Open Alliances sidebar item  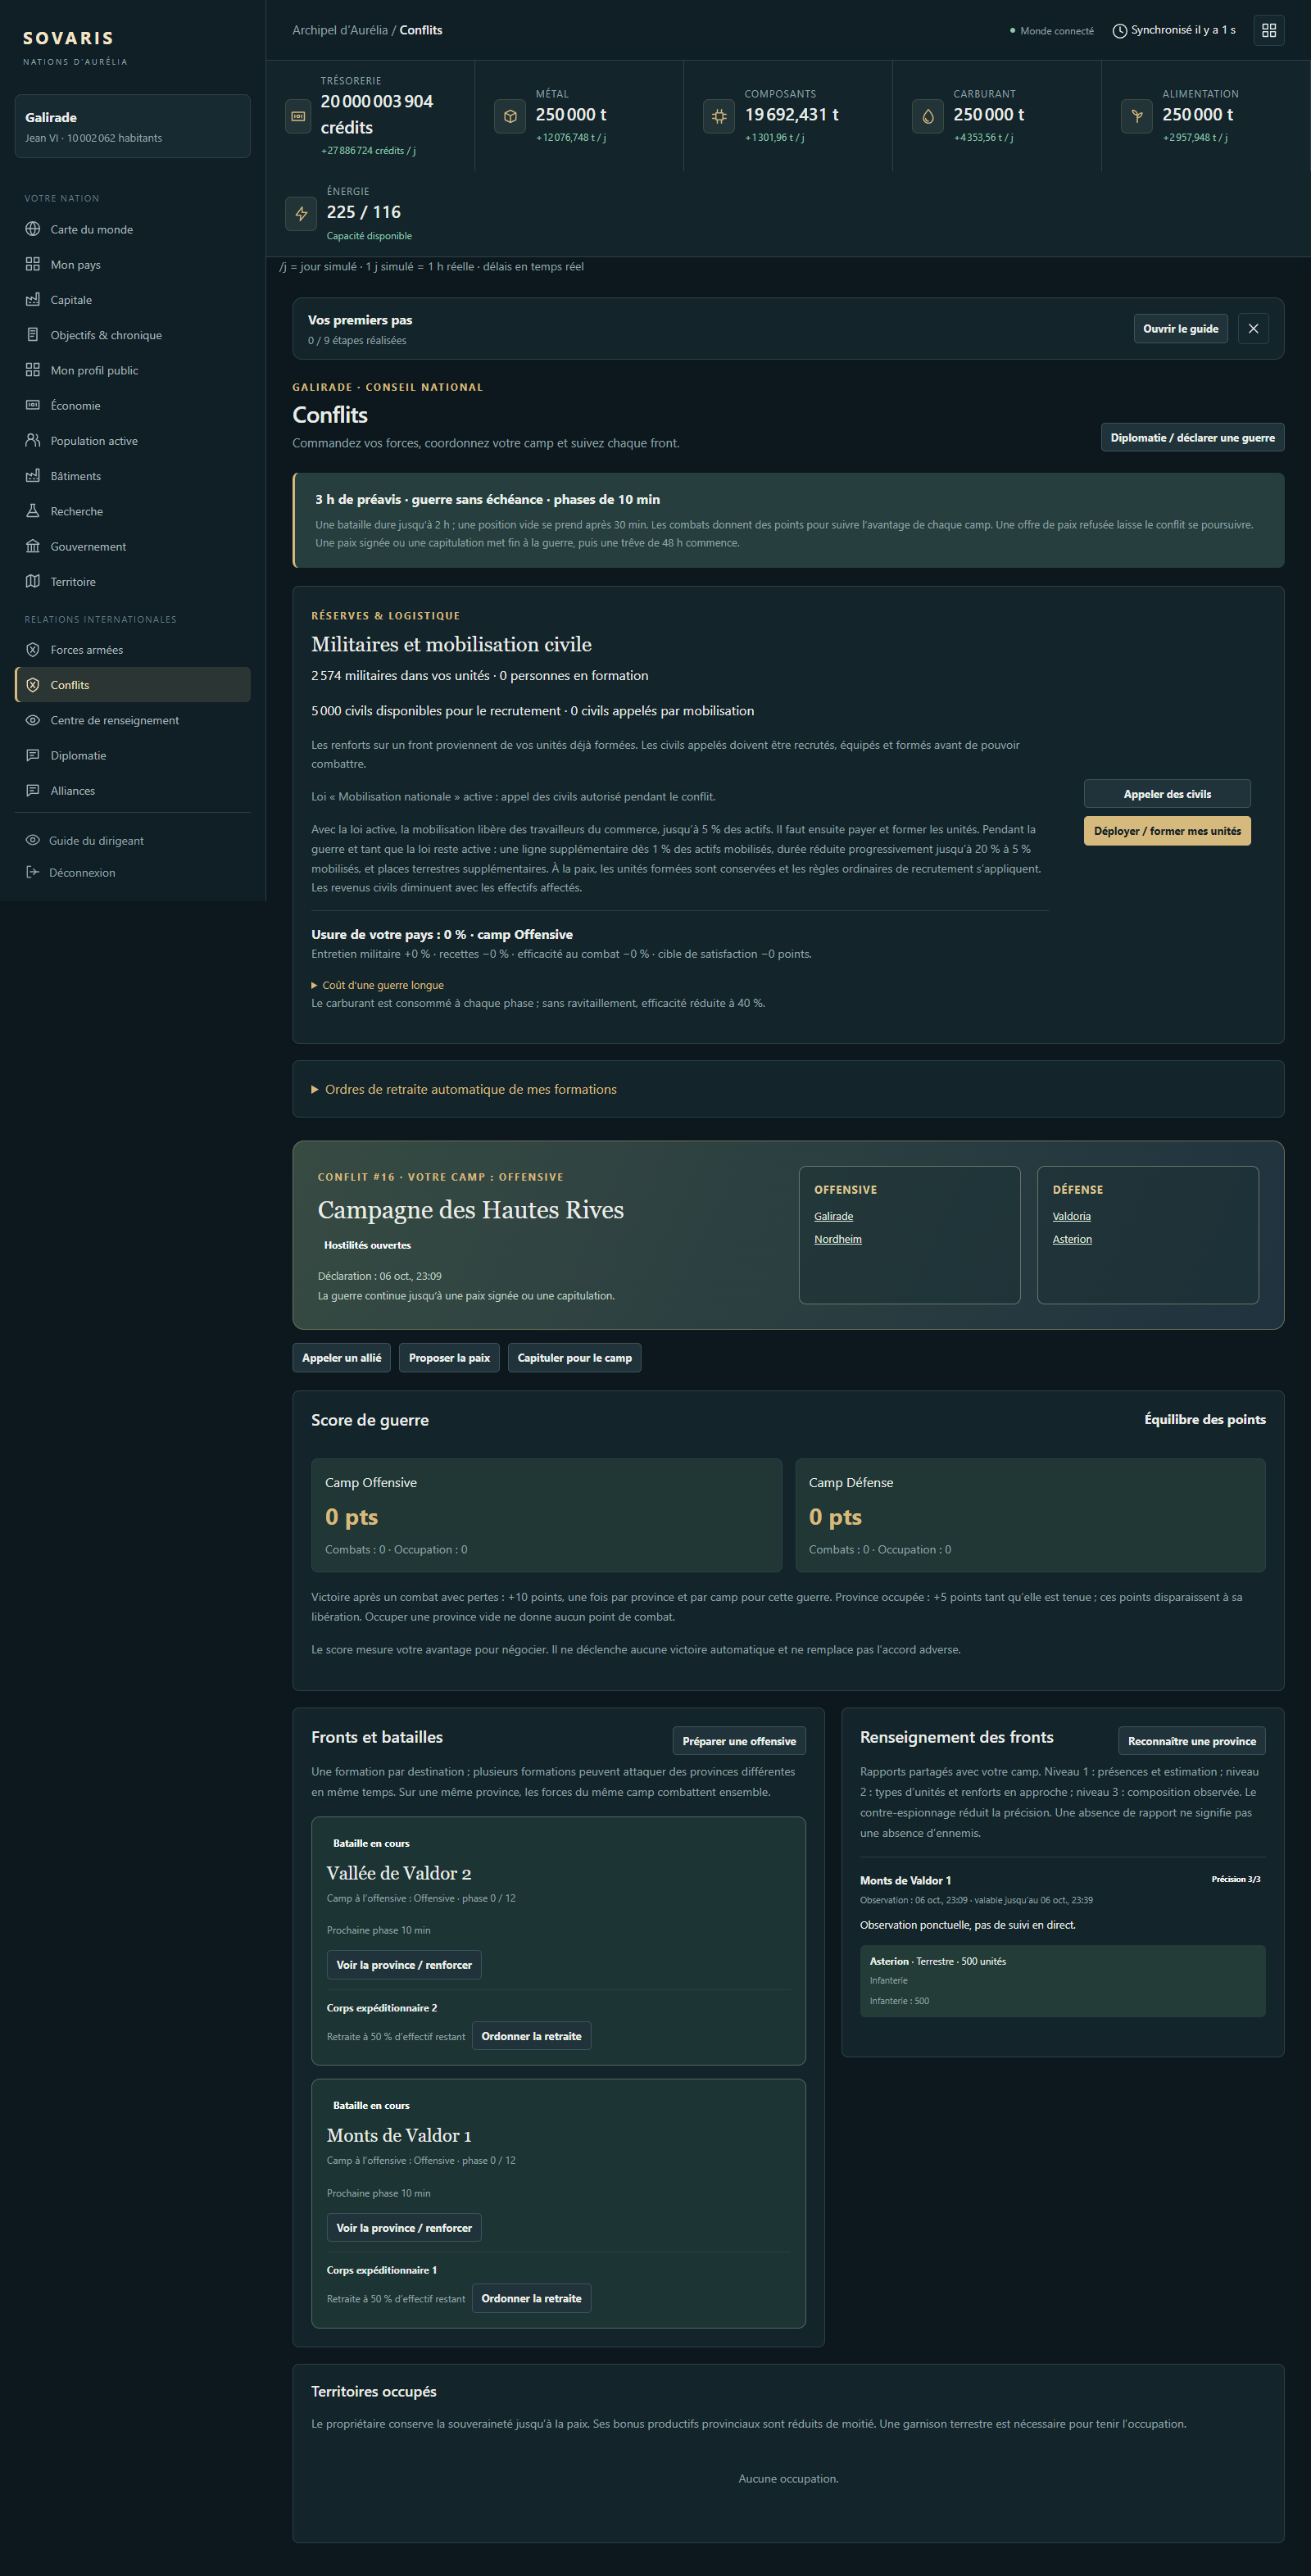pyautogui.click(x=133, y=790)
